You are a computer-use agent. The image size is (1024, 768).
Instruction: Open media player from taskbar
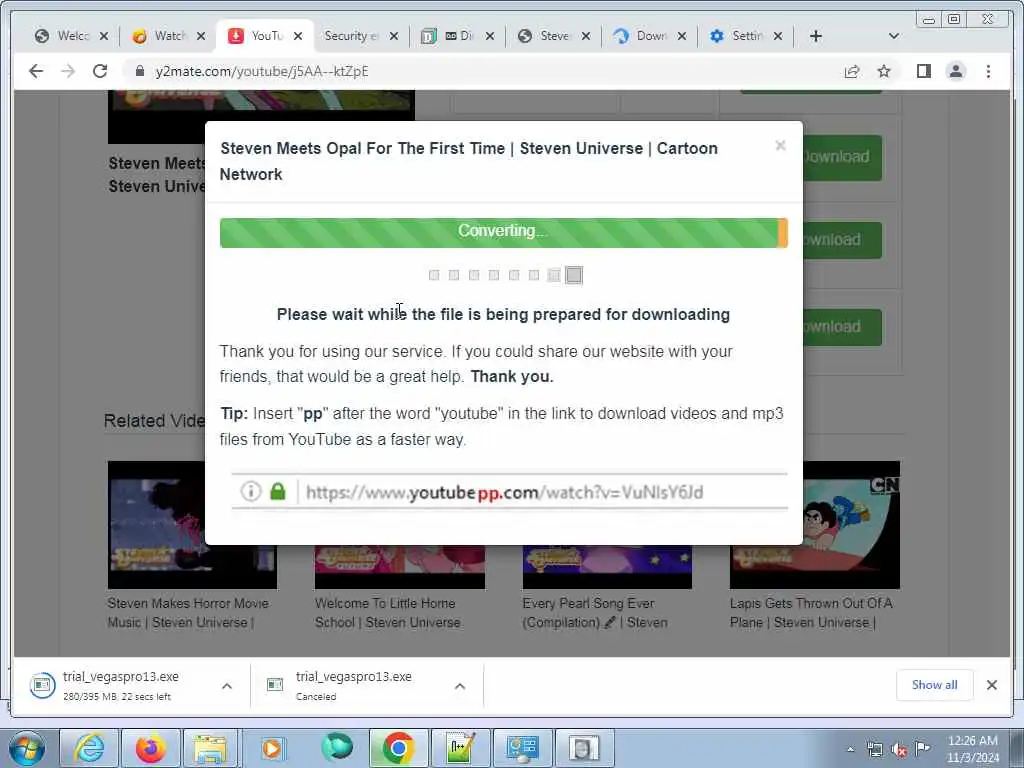(272, 748)
